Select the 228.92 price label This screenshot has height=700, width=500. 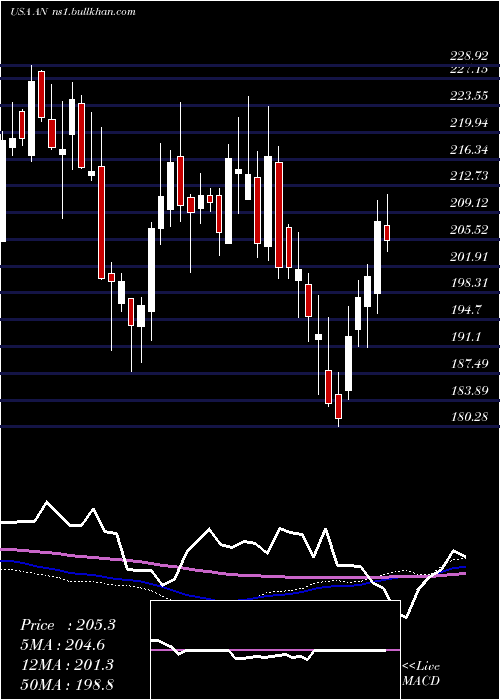pyautogui.click(x=469, y=56)
